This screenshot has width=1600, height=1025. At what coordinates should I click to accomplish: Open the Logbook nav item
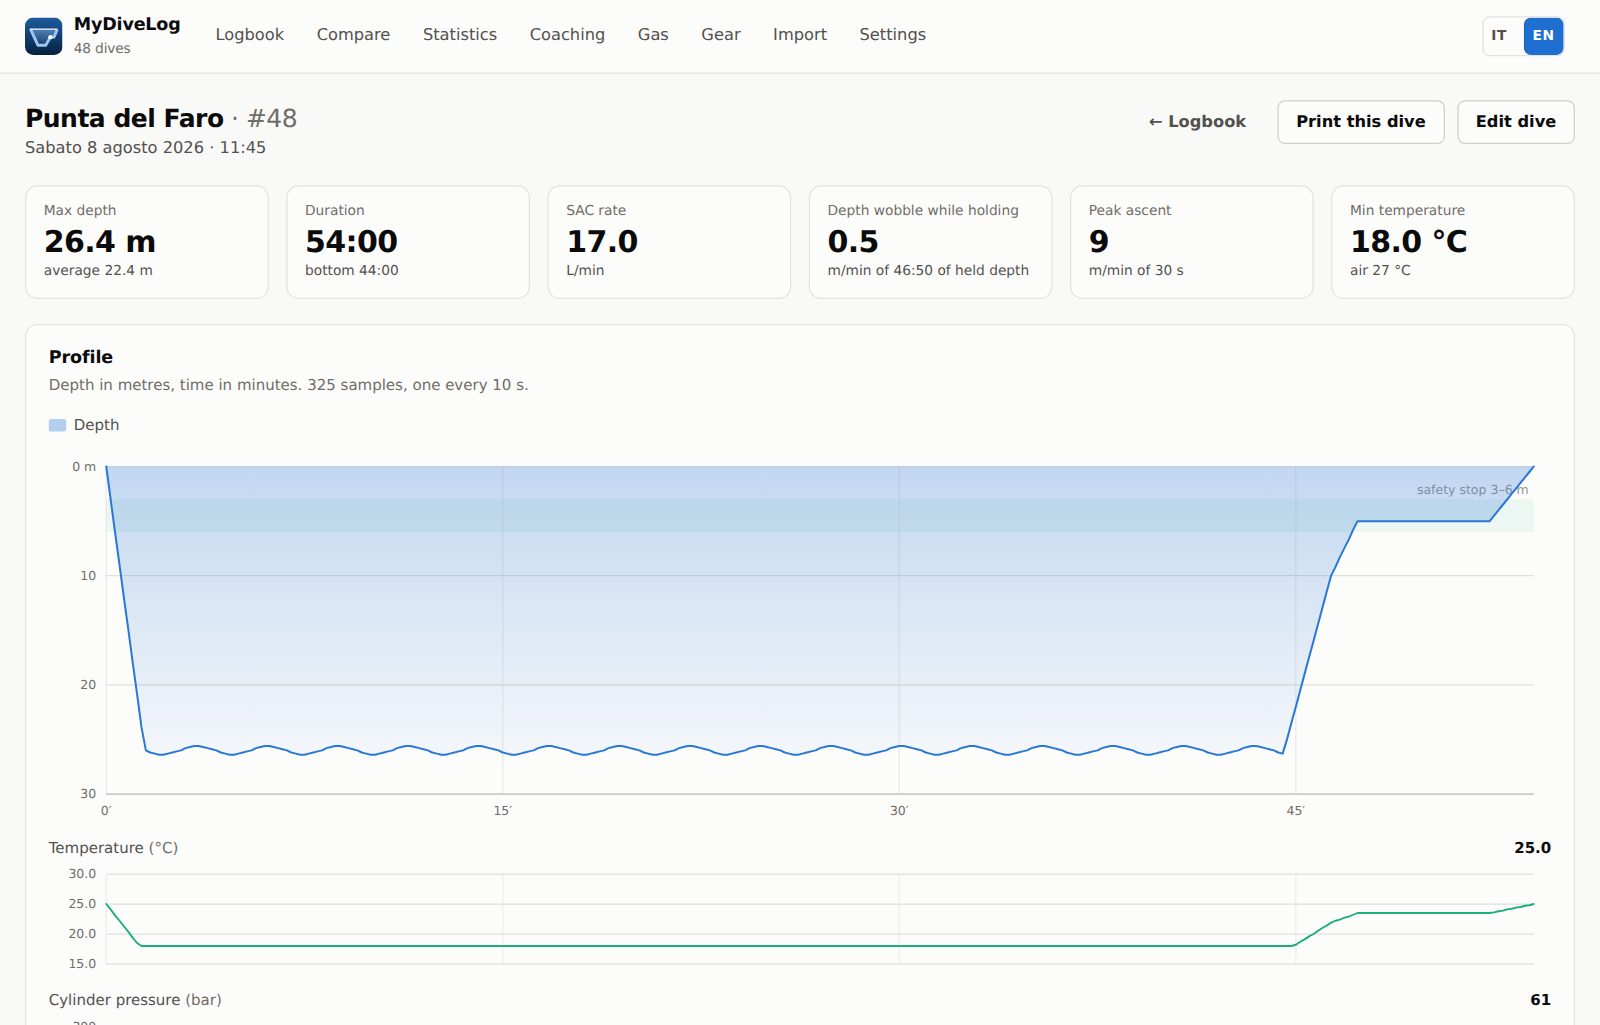(249, 35)
